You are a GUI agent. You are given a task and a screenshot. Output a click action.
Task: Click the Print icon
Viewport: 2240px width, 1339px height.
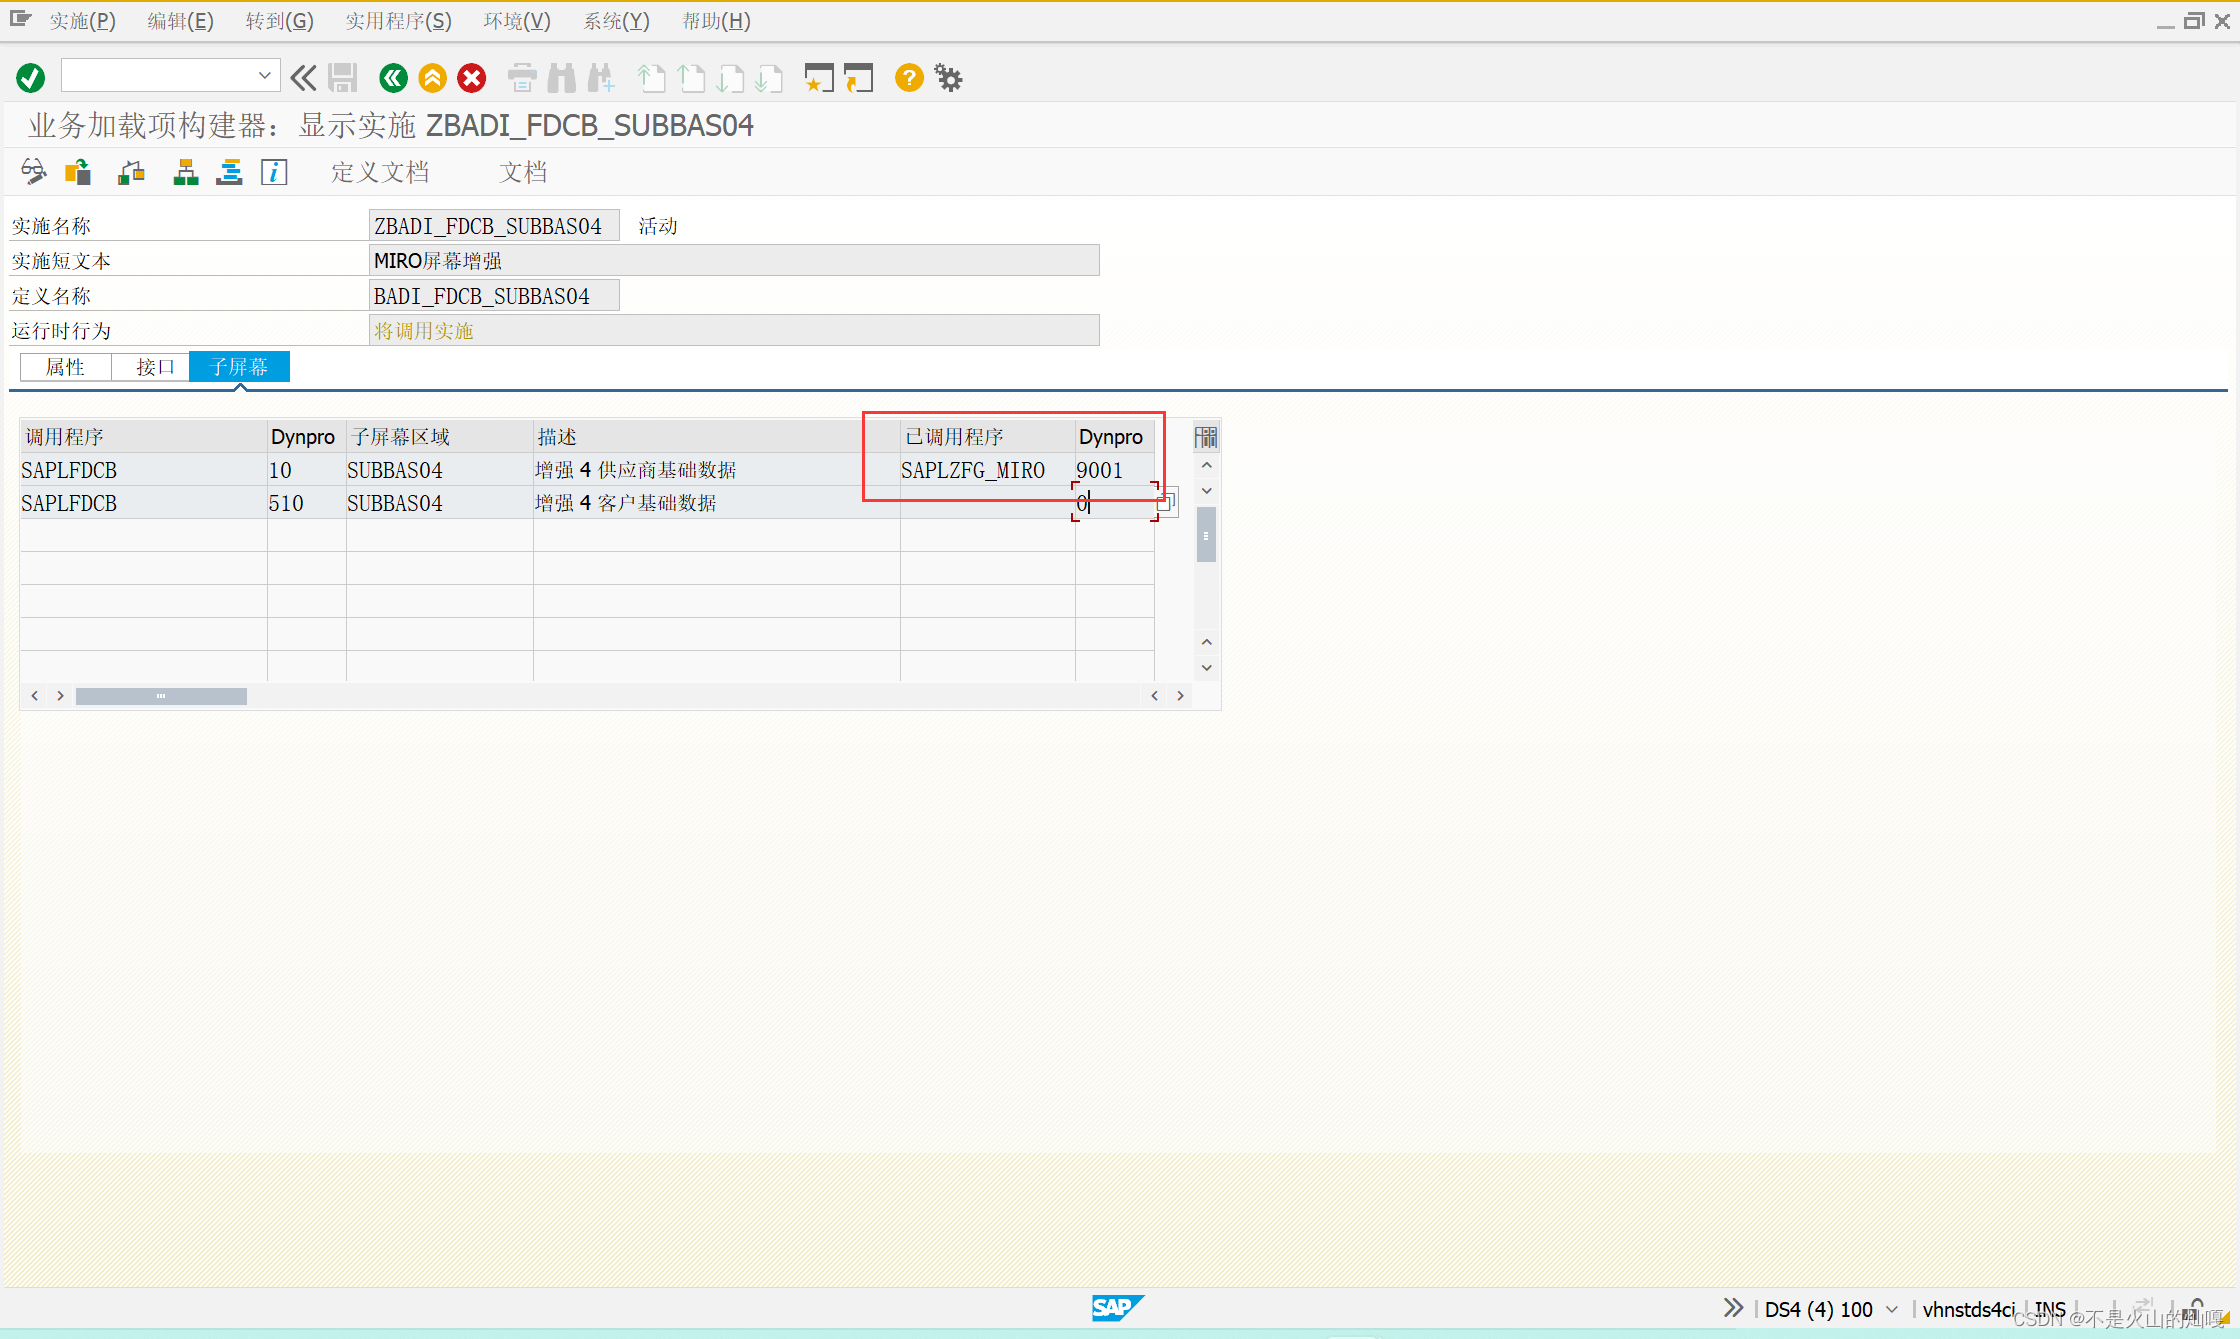[522, 78]
